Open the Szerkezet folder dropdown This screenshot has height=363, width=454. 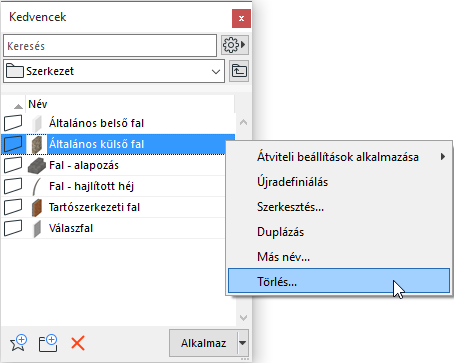pos(114,71)
